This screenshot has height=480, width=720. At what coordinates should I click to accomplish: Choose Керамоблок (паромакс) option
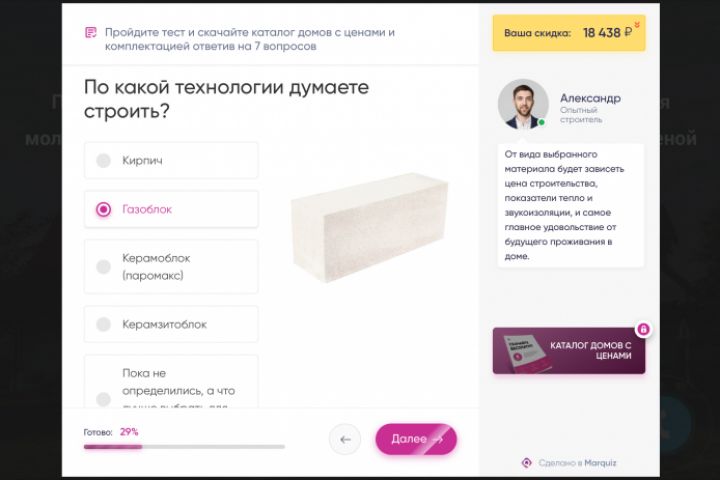point(171,266)
